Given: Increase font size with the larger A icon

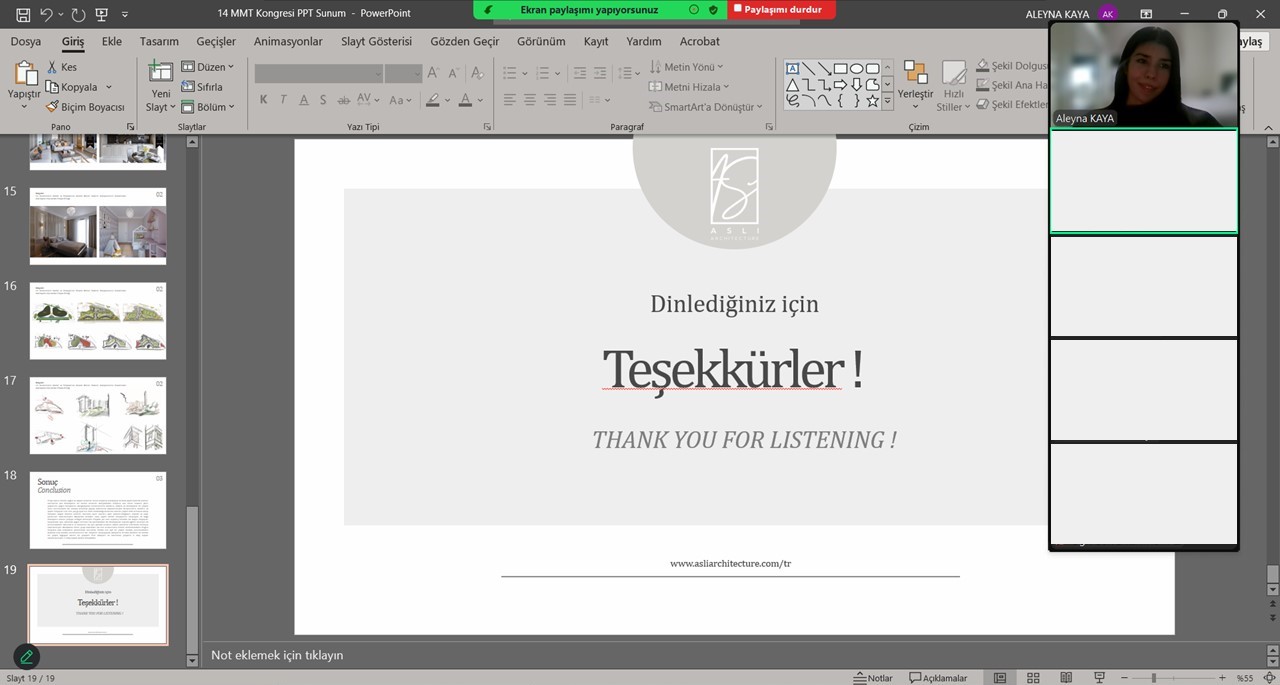Looking at the screenshot, I should 433,73.
